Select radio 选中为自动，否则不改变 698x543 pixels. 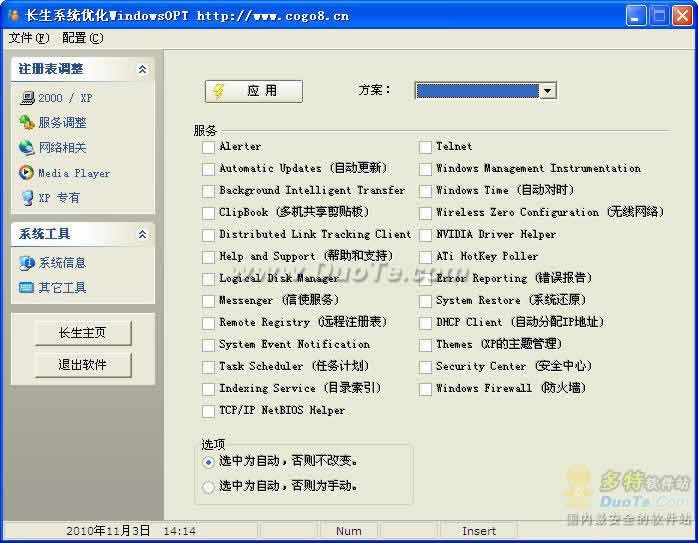208,462
